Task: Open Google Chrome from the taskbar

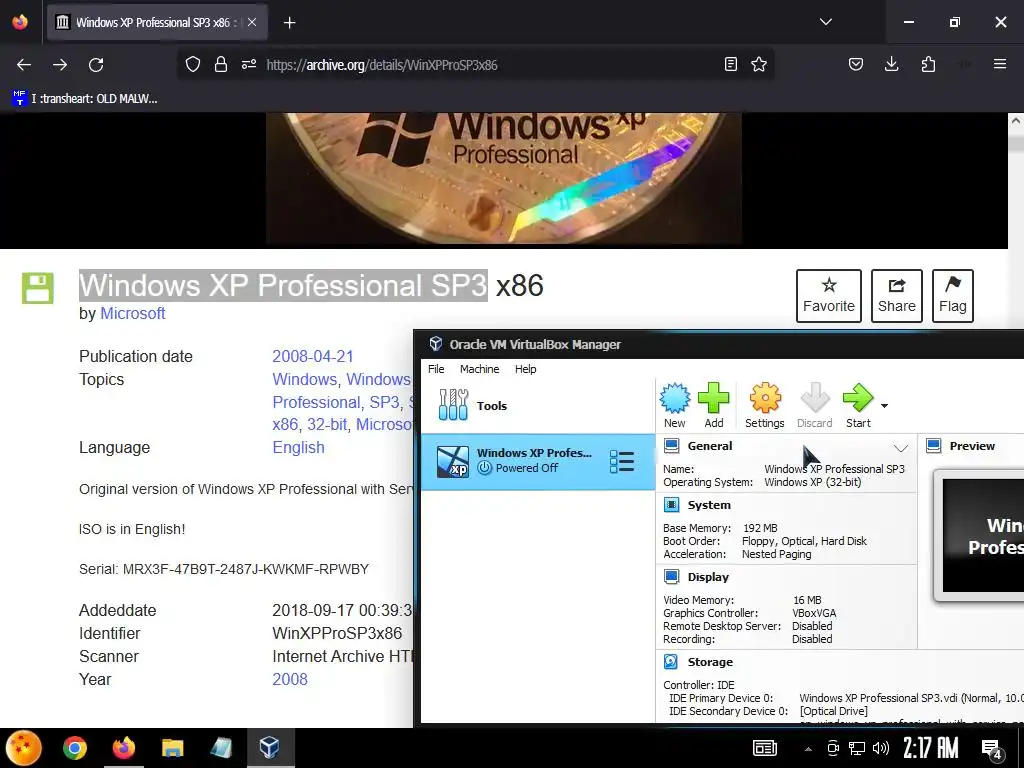Action: 74,748
